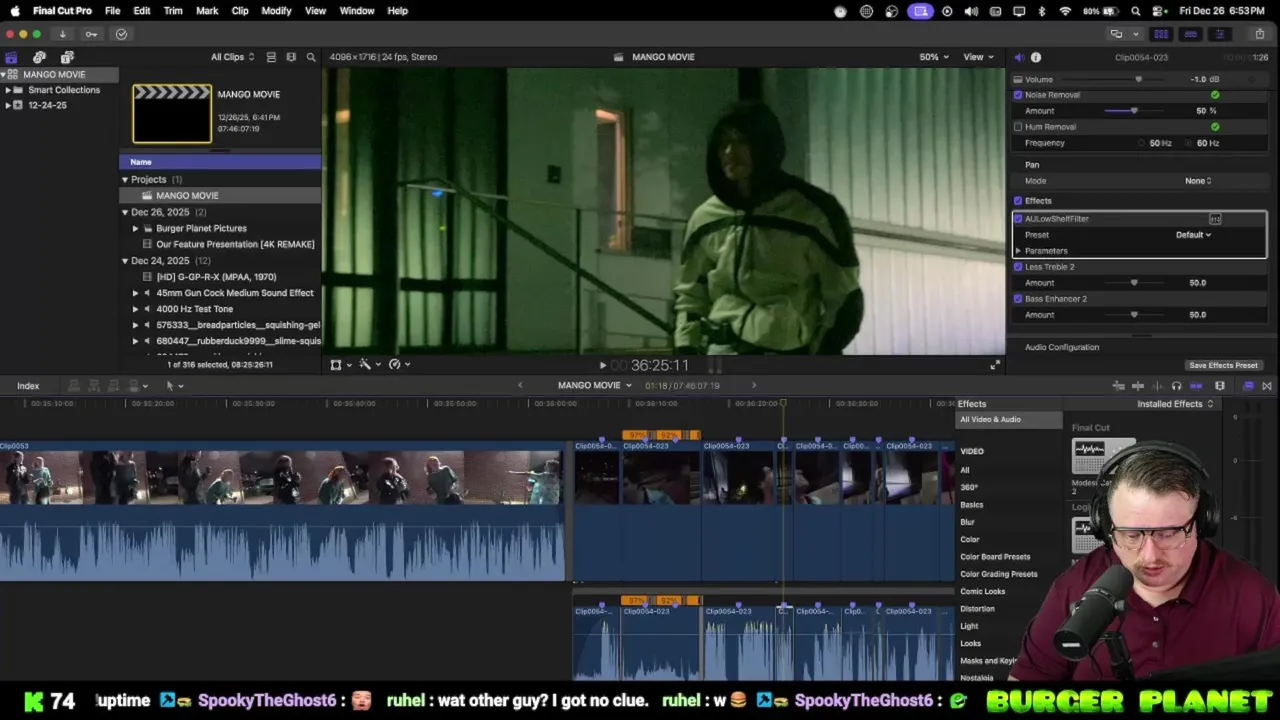Click the Import Media arrow icon

tap(62, 34)
